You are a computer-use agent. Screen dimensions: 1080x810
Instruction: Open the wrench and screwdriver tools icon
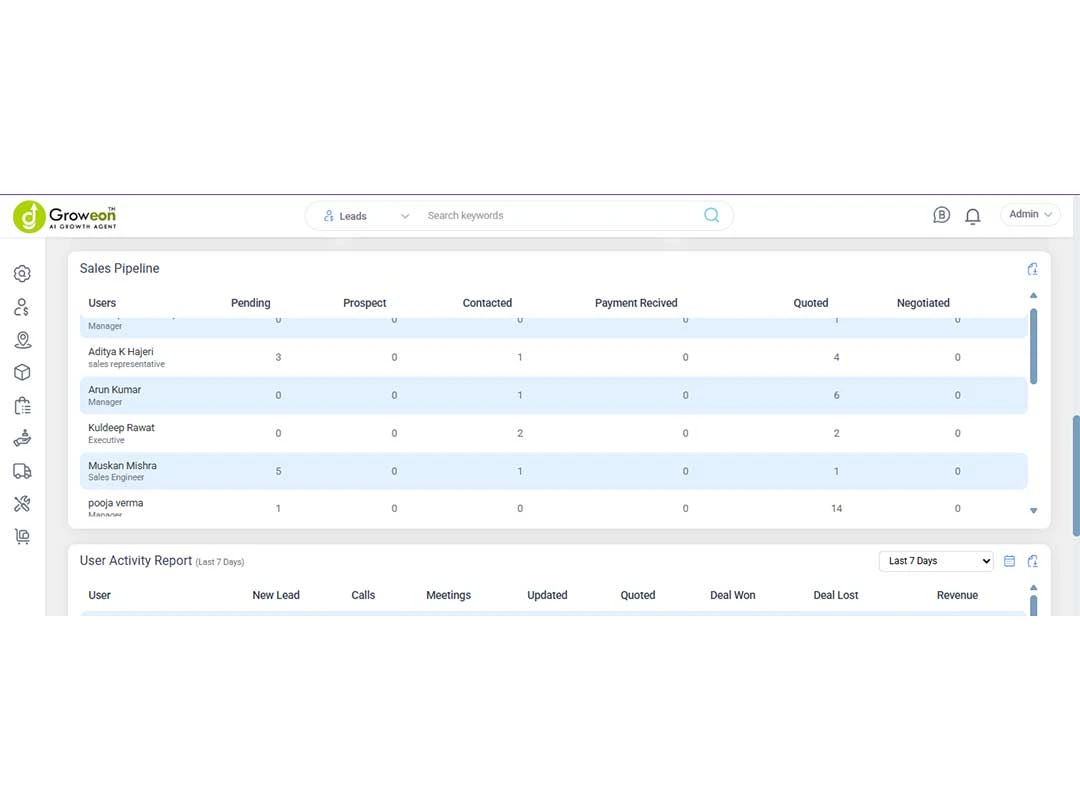coord(22,504)
